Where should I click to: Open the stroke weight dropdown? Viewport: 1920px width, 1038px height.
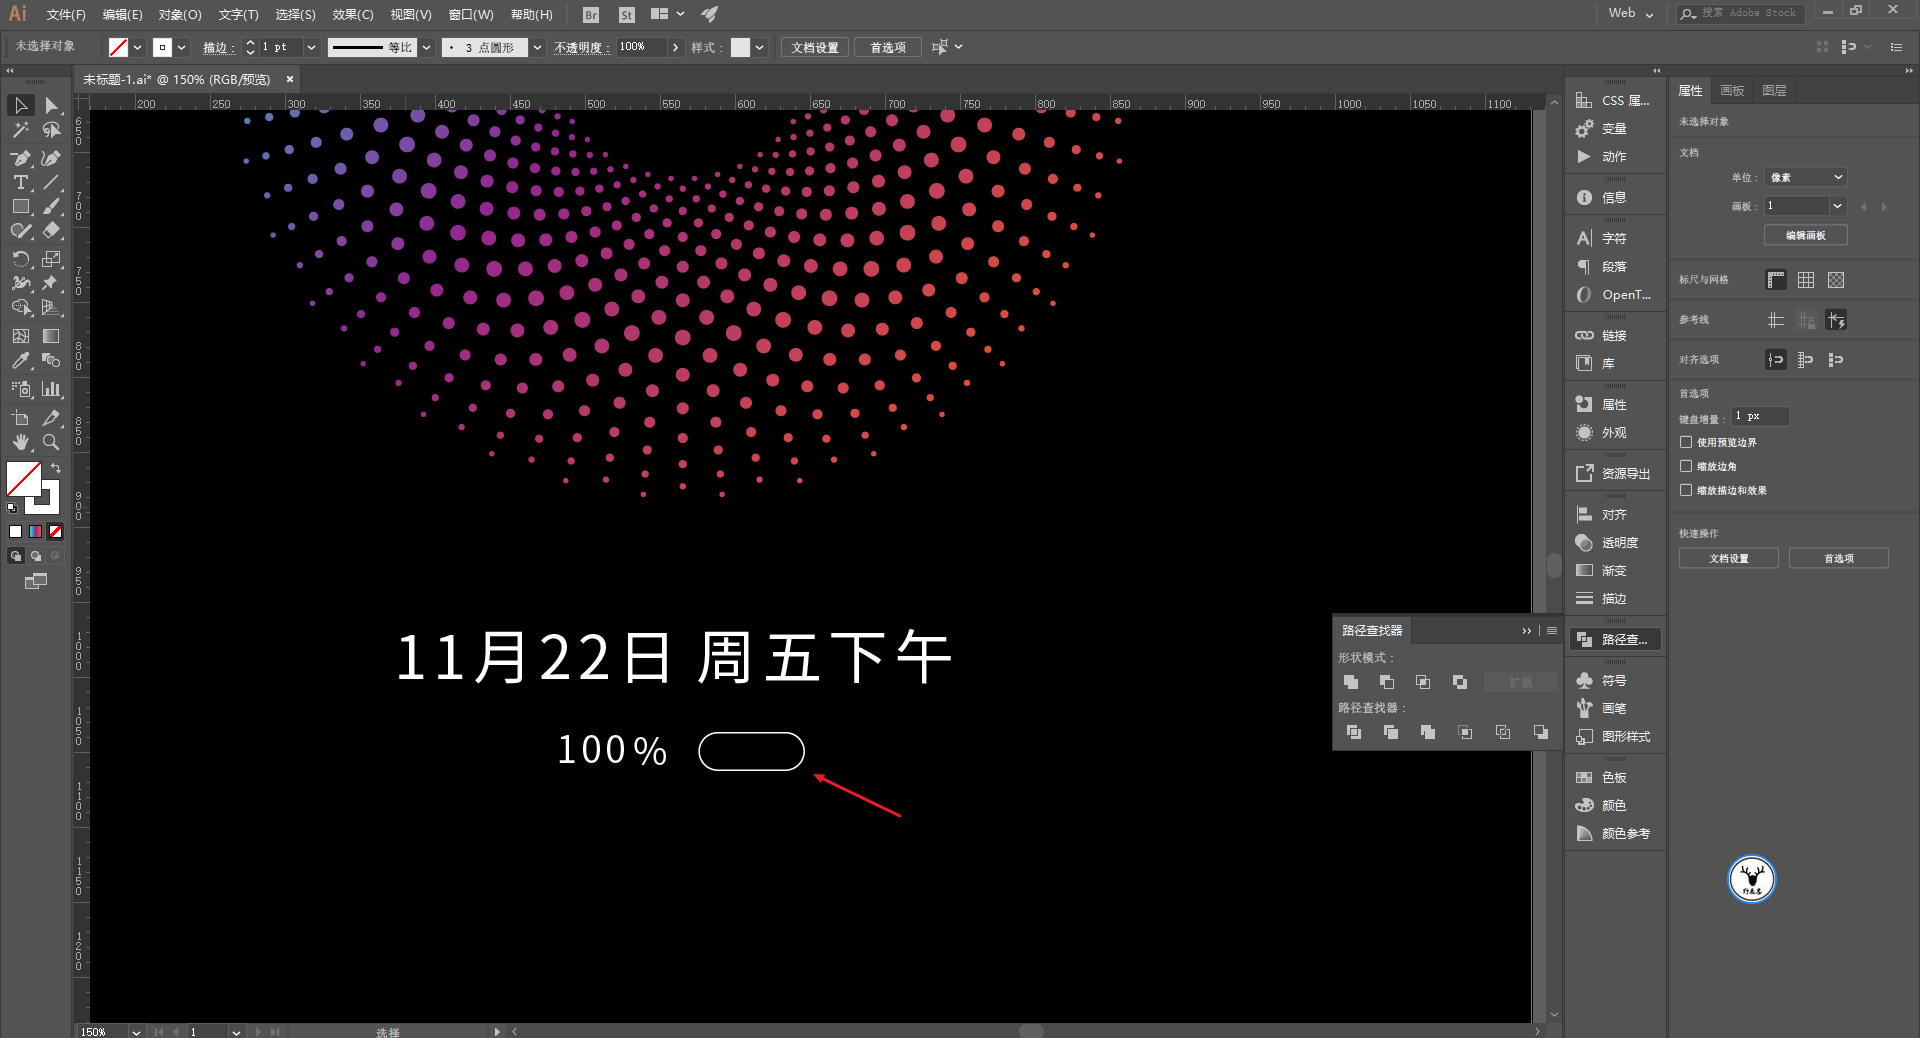tap(311, 47)
